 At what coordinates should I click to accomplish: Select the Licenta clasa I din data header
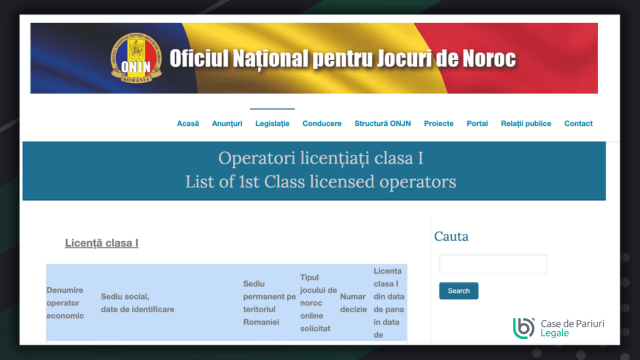[x=389, y=302]
